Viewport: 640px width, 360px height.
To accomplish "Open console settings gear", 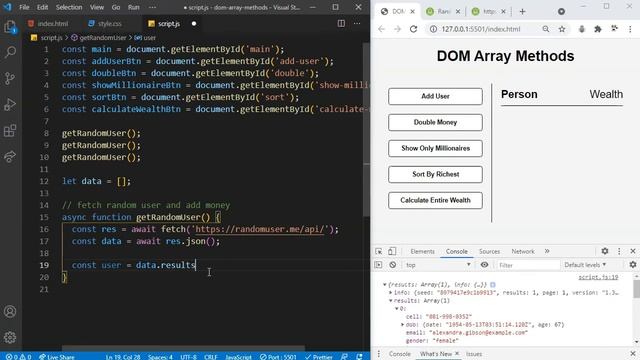I will (x=633, y=264).
